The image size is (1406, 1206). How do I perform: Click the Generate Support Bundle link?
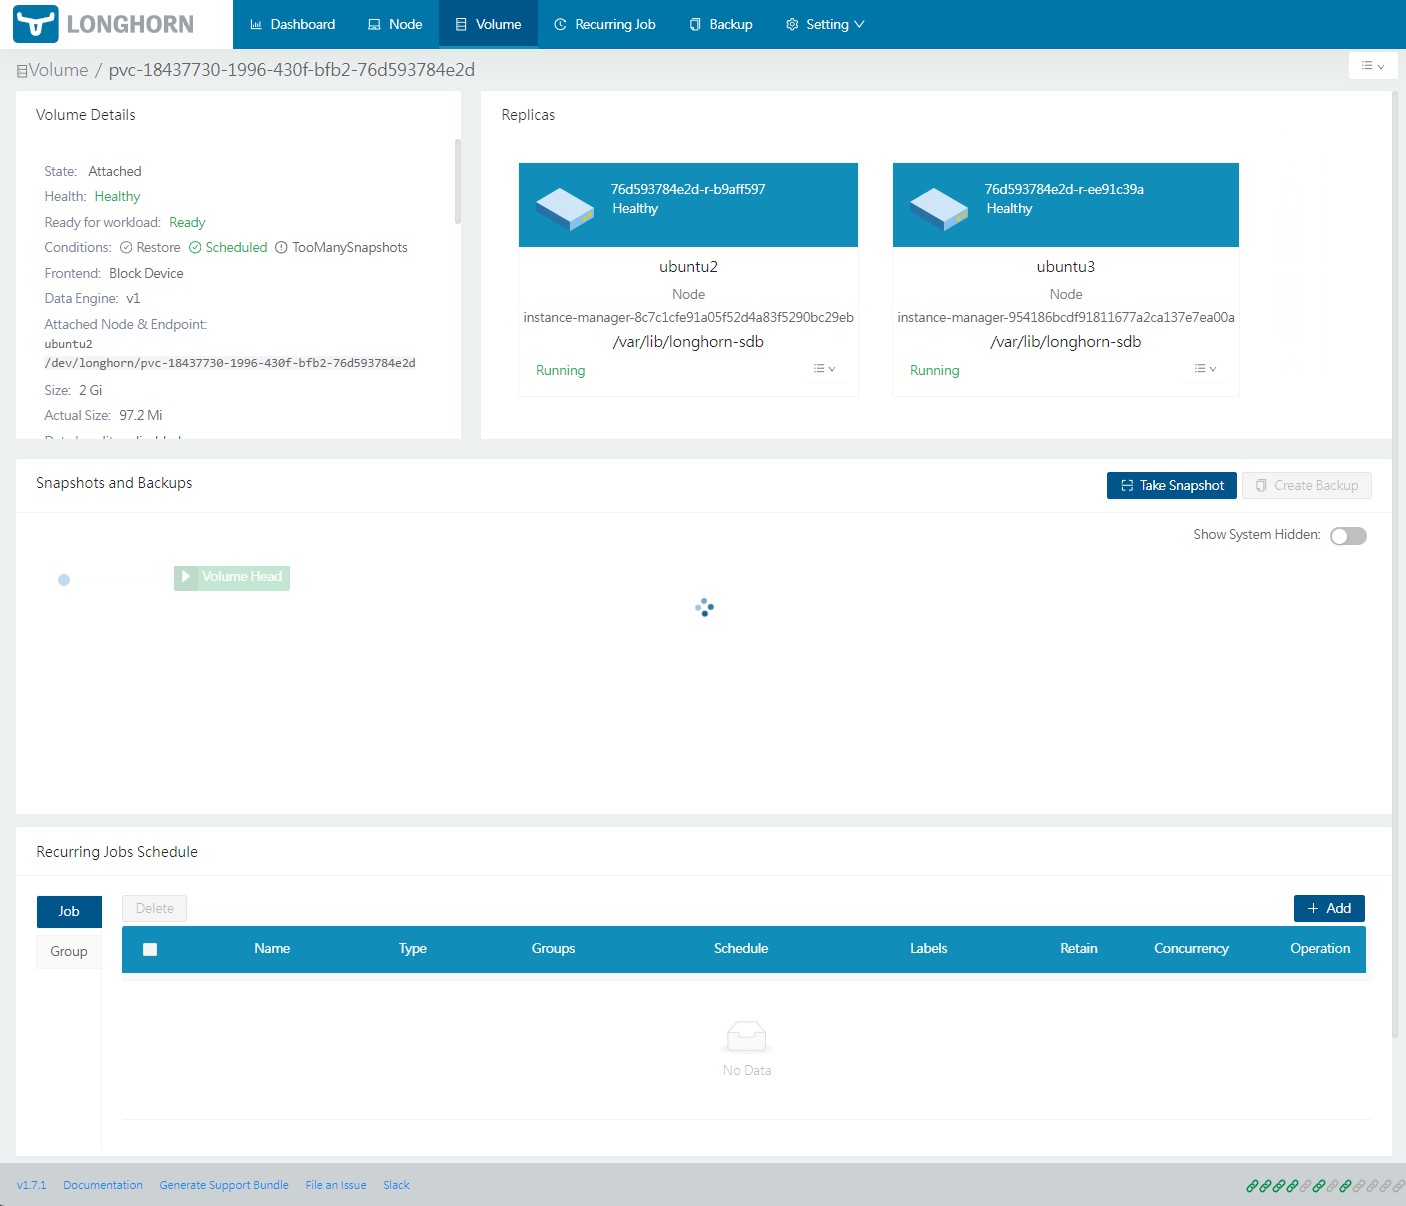coord(224,1184)
